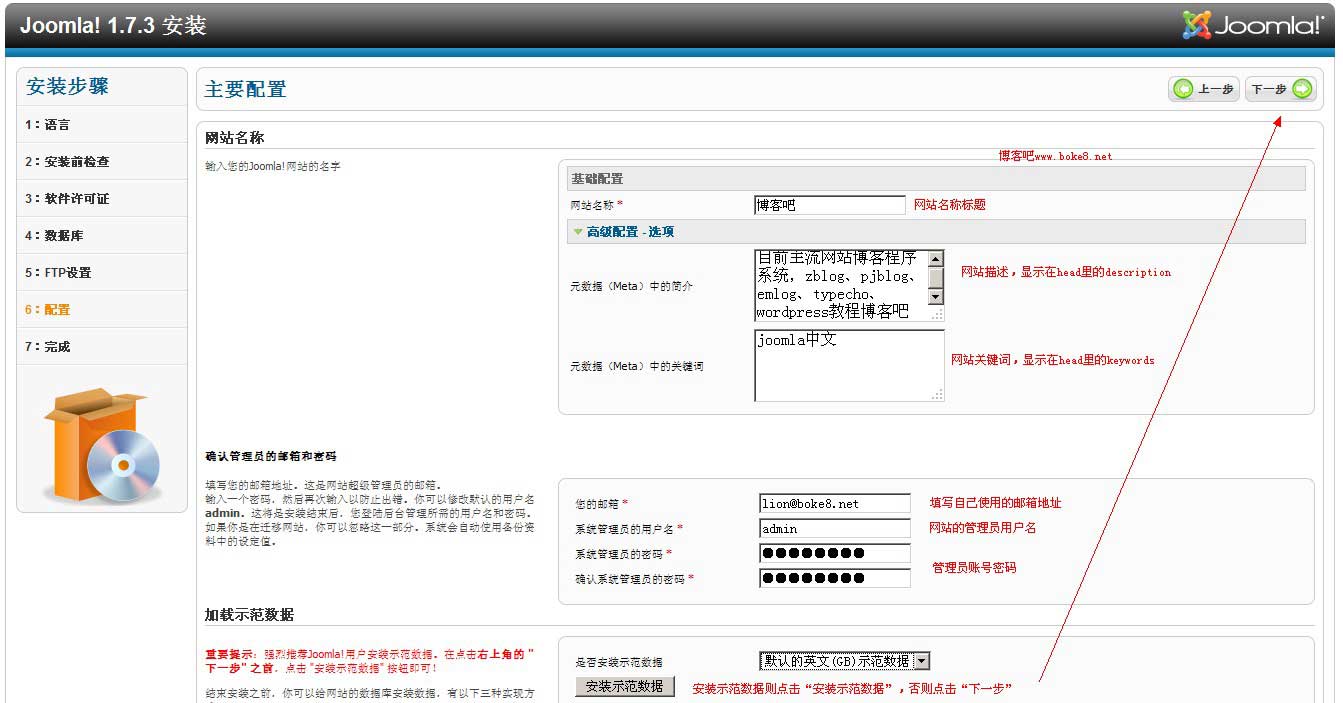Select step 7: 完成
This screenshot has height=703, width=1343.
click(x=102, y=347)
